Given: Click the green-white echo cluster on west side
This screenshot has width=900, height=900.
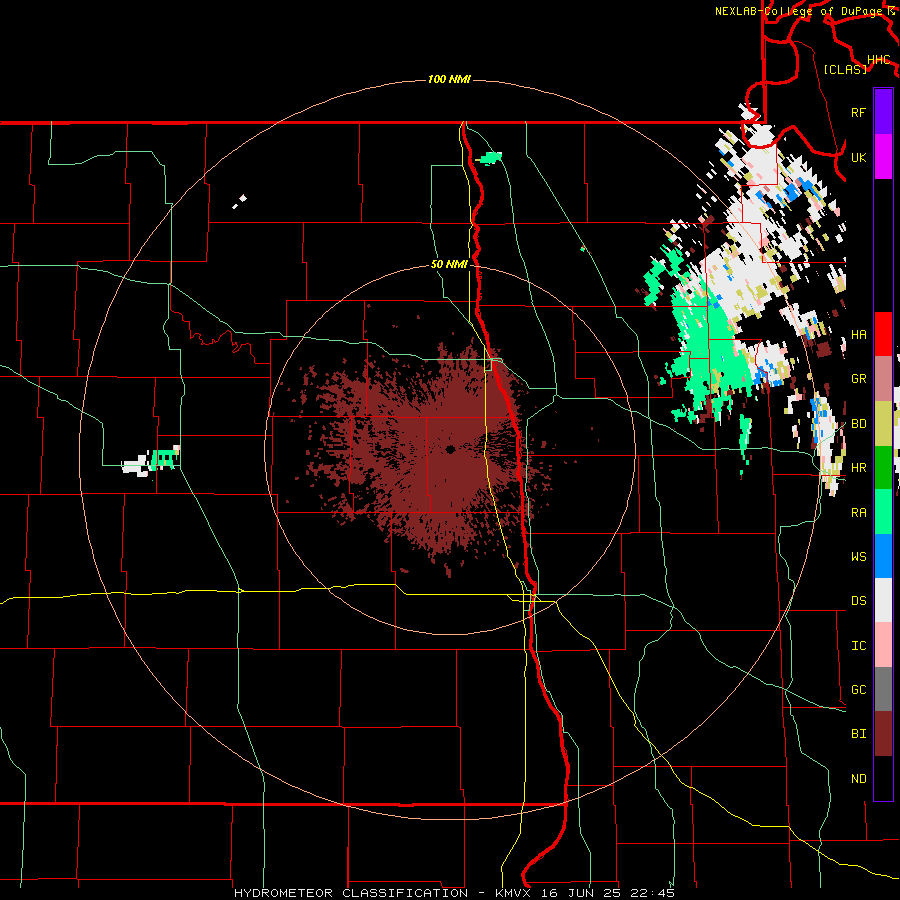Looking at the screenshot, I should coord(152,460).
